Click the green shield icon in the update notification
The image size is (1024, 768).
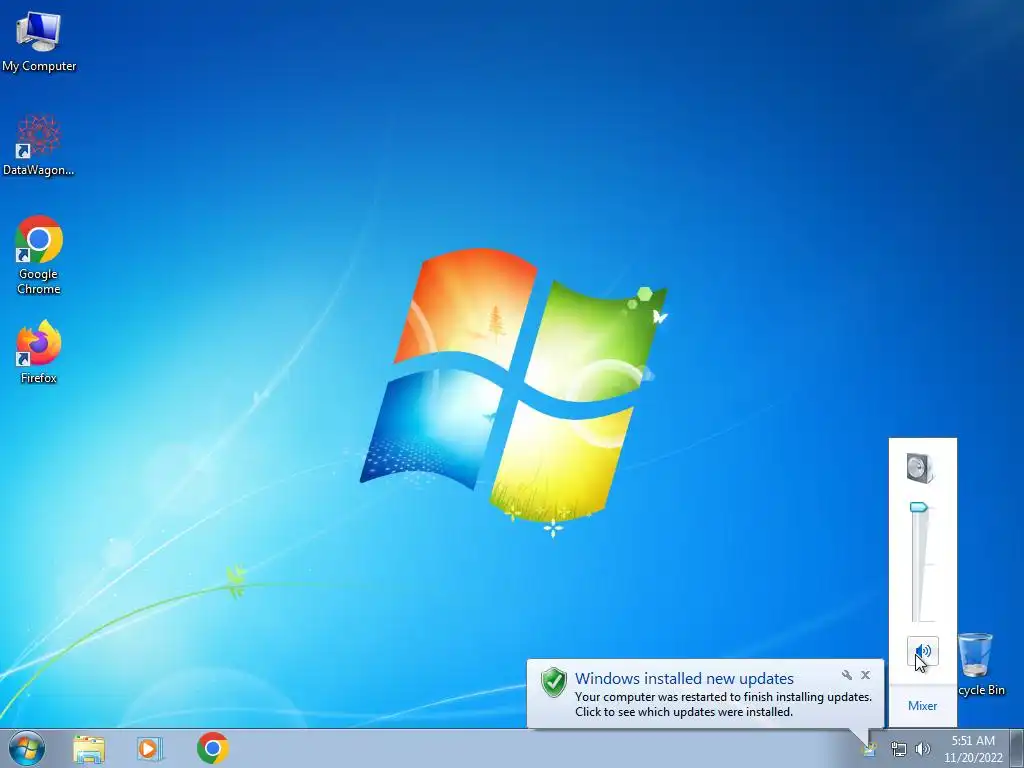[x=554, y=682]
